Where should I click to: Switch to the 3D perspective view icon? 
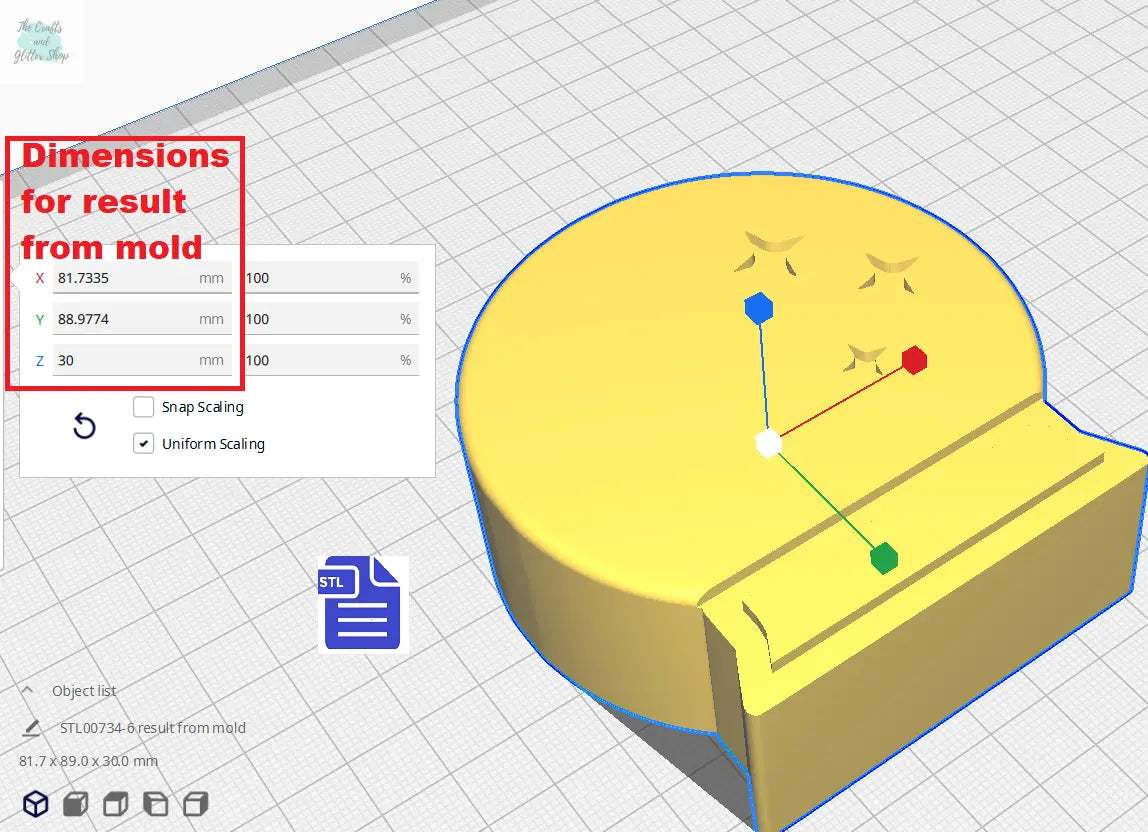(36, 803)
